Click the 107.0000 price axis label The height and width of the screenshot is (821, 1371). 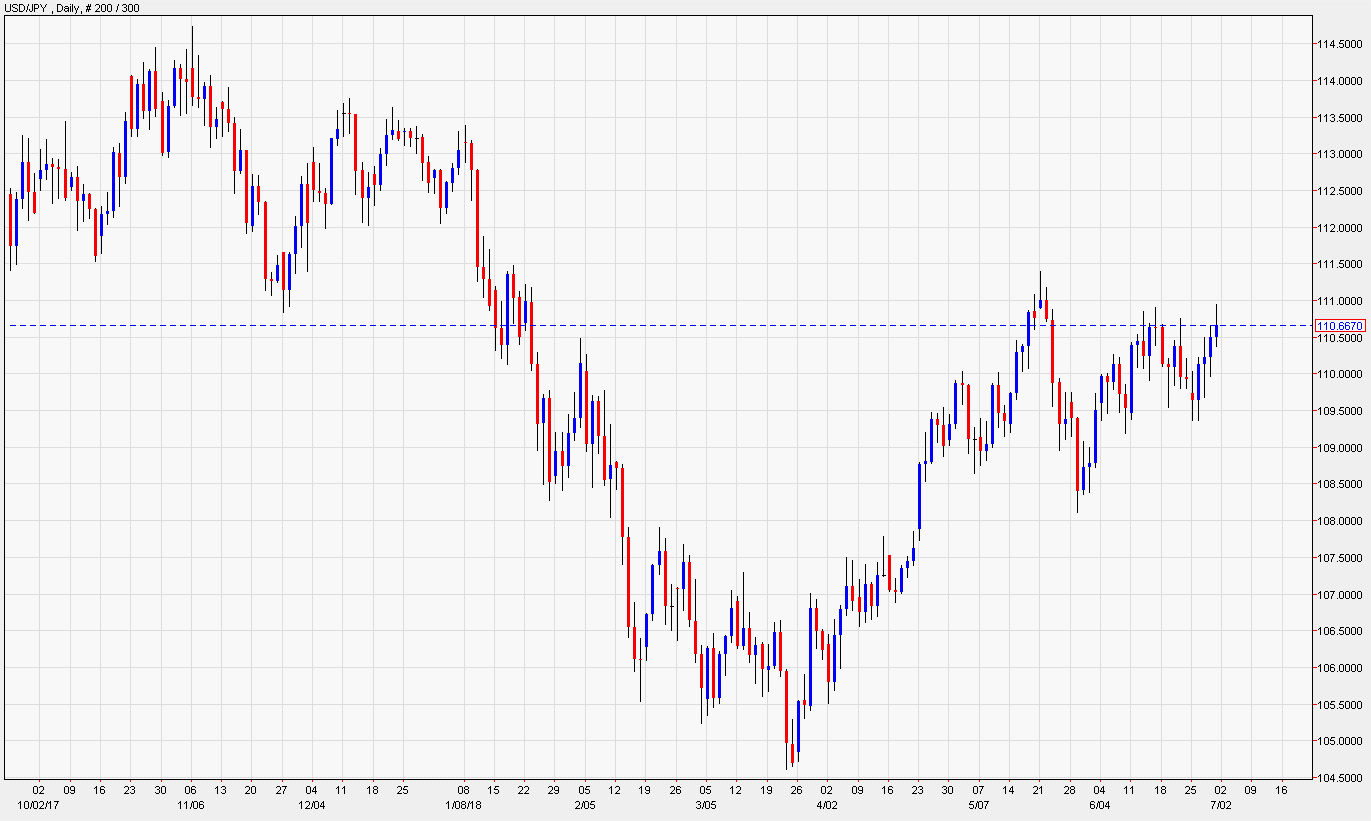tap(1340, 595)
